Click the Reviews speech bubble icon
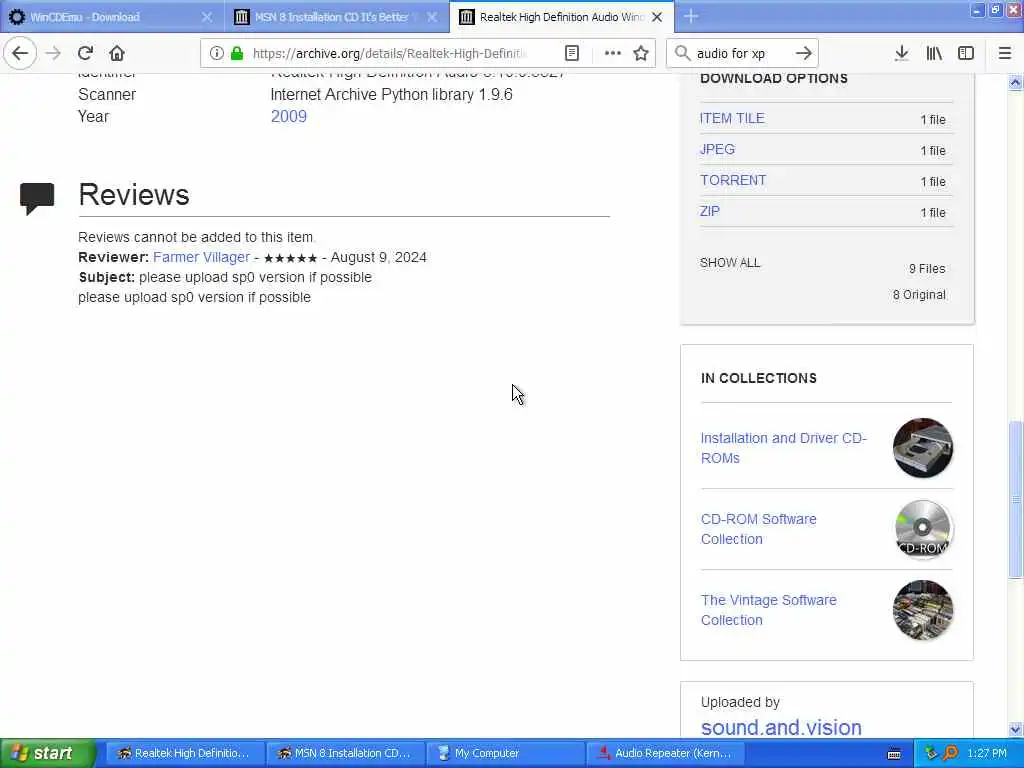 (37, 198)
